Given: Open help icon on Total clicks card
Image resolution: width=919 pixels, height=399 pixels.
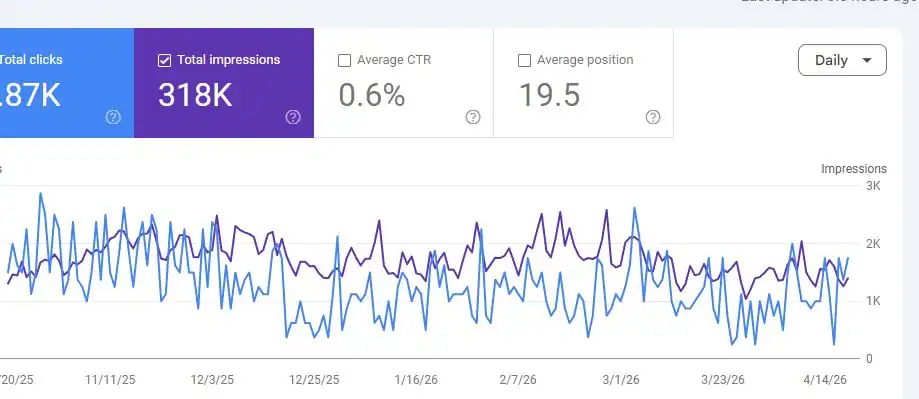Looking at the screenshot, I should [x=113, y=117].
